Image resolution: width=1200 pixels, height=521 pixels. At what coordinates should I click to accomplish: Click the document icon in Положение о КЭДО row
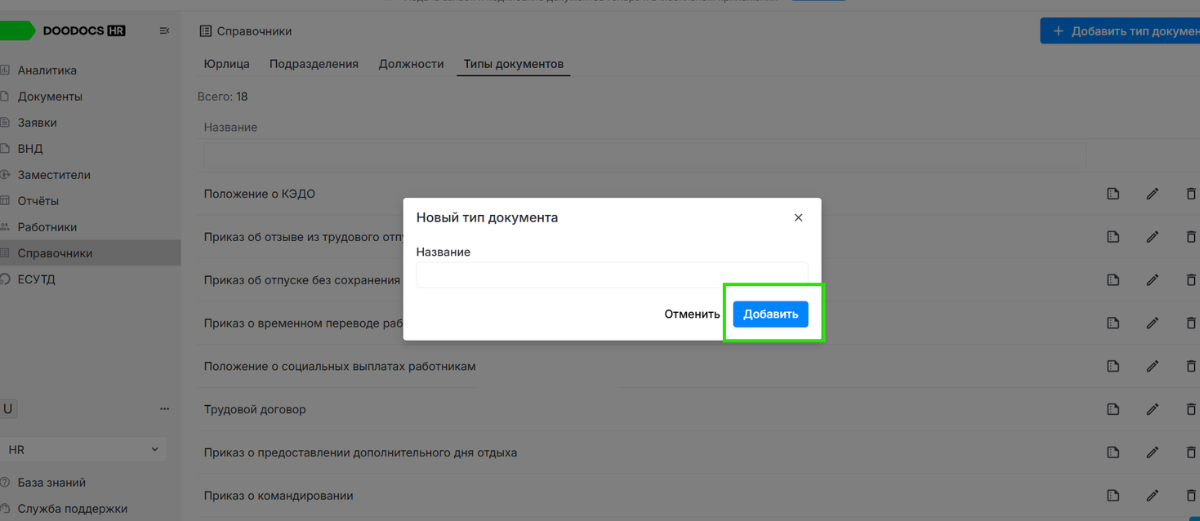click(1113, 194)
